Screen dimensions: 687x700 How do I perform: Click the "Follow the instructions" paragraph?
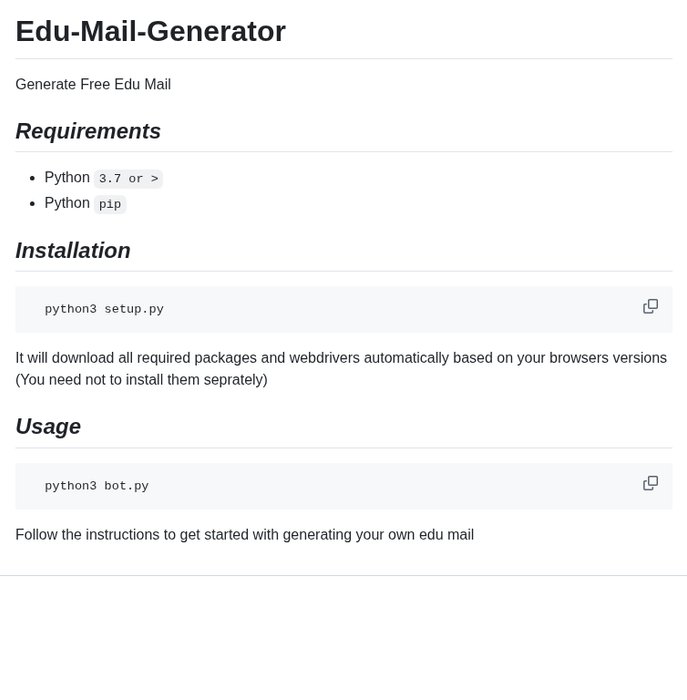(x=244, y=535)
